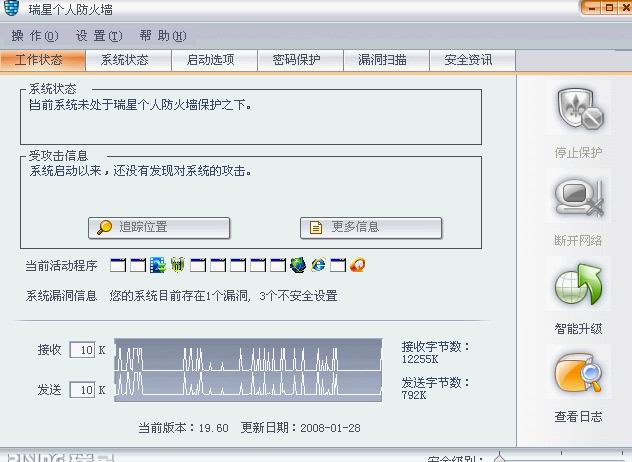Click the 当前版本 value 19.60
Viewport: 632px width, 462px height.
[x=214, y=428]
